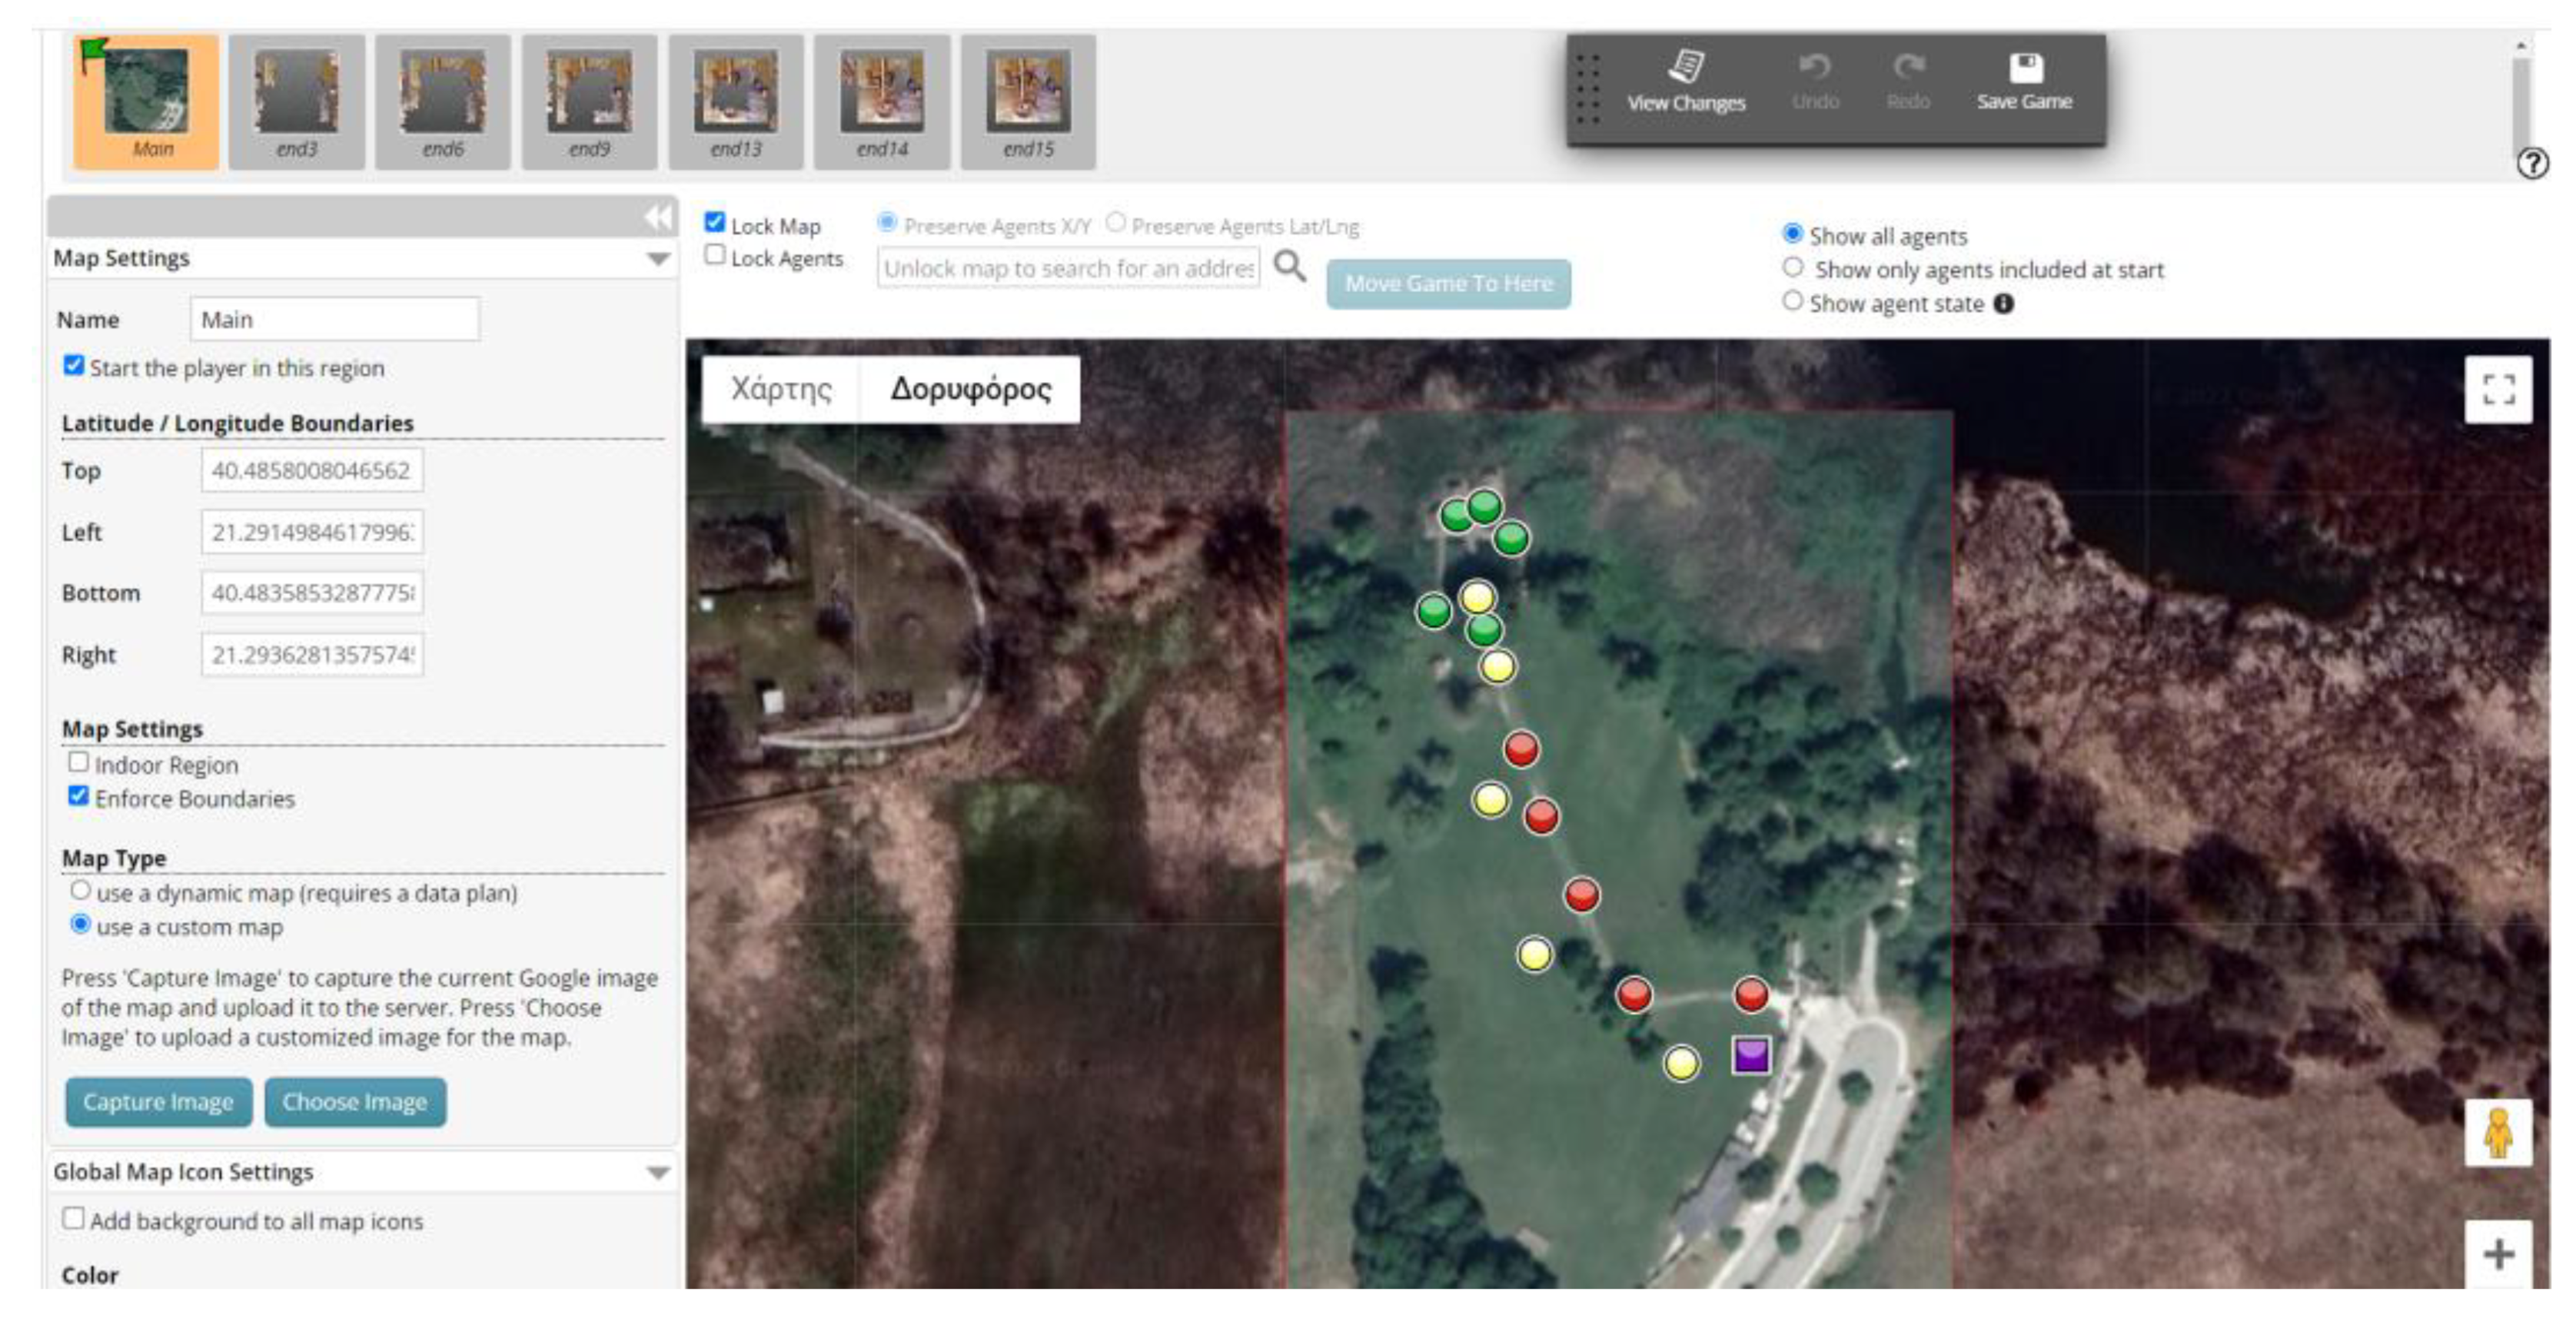Enable the Lock Agents checkbox
Viewport: 2576px width, 1328px height.
click(715, 255)
